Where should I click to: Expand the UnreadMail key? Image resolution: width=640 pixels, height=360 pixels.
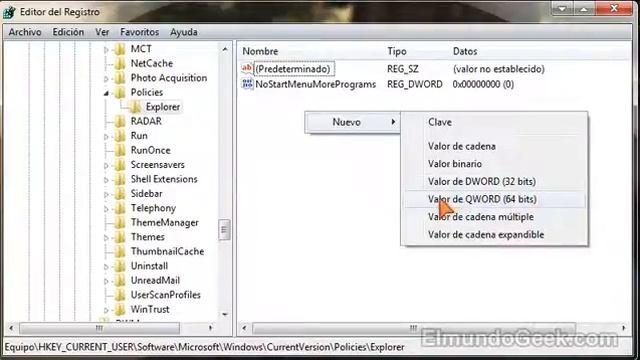pos(106,281)
